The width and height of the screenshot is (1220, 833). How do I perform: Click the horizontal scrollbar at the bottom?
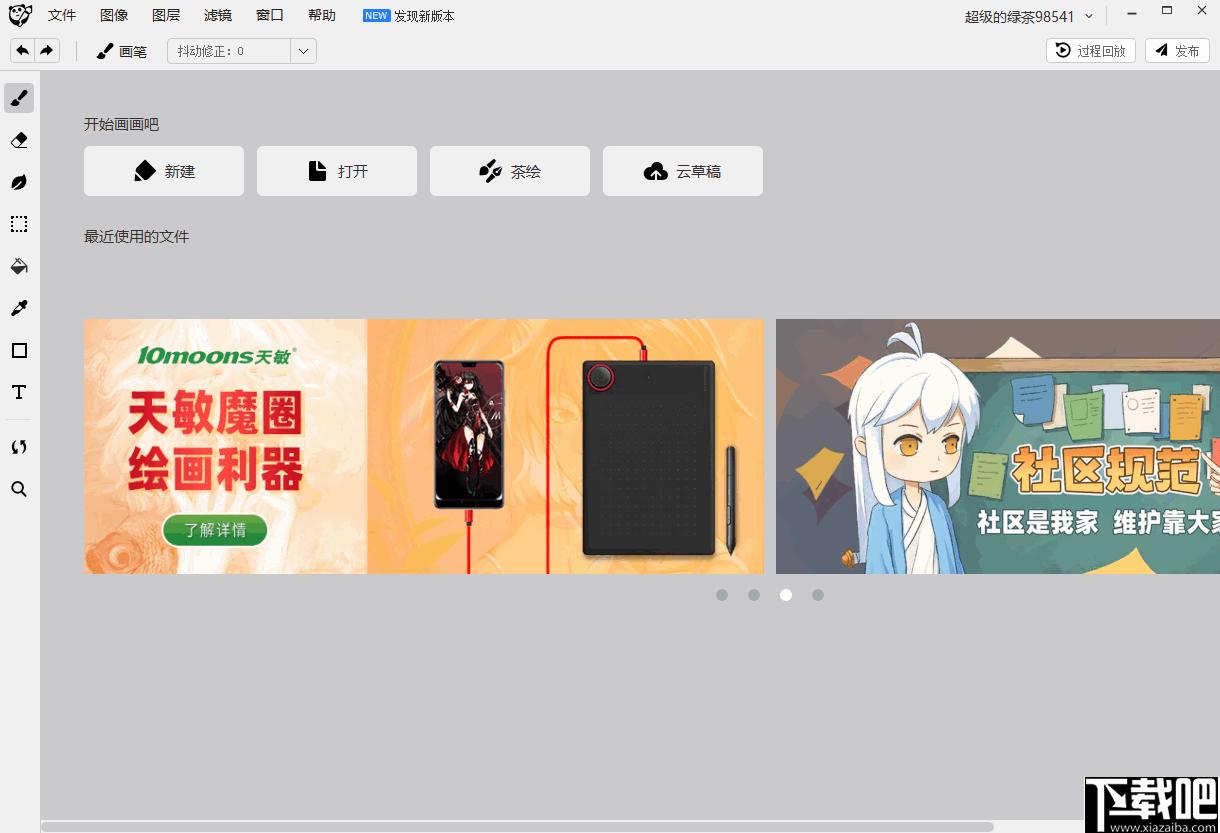pyautogui.click(x=517, y=826)
